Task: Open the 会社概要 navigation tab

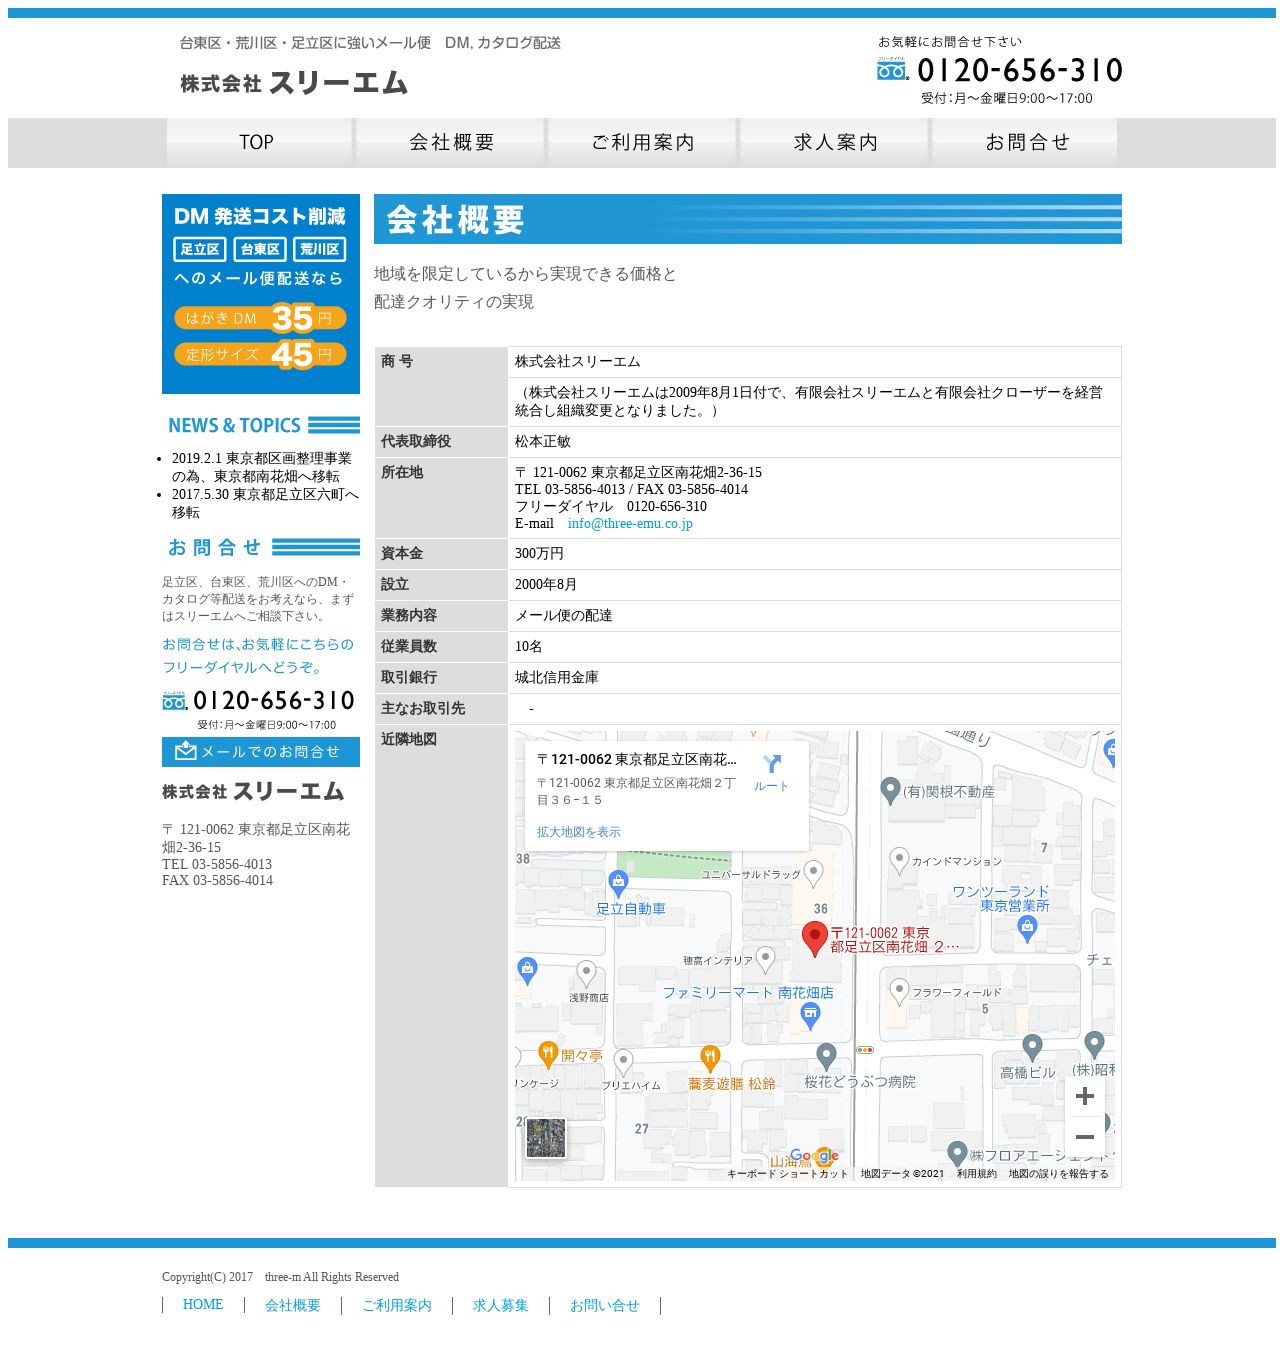Action: click(x=451, y=142)
